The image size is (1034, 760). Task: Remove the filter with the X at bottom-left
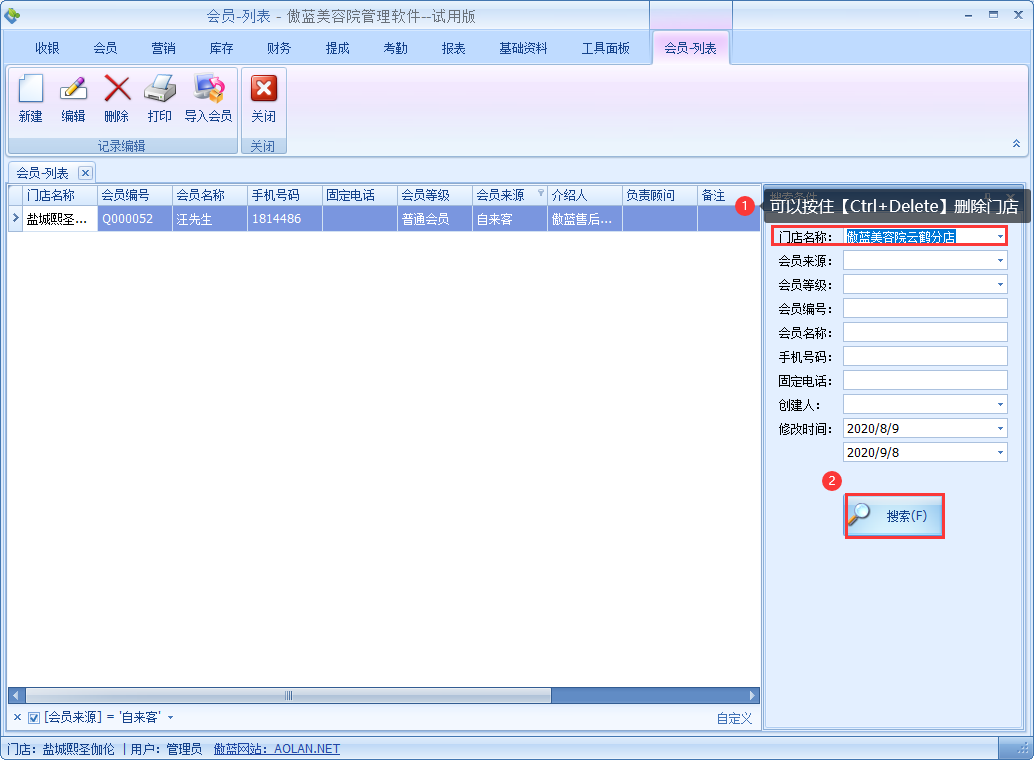[x=17, y=717]
